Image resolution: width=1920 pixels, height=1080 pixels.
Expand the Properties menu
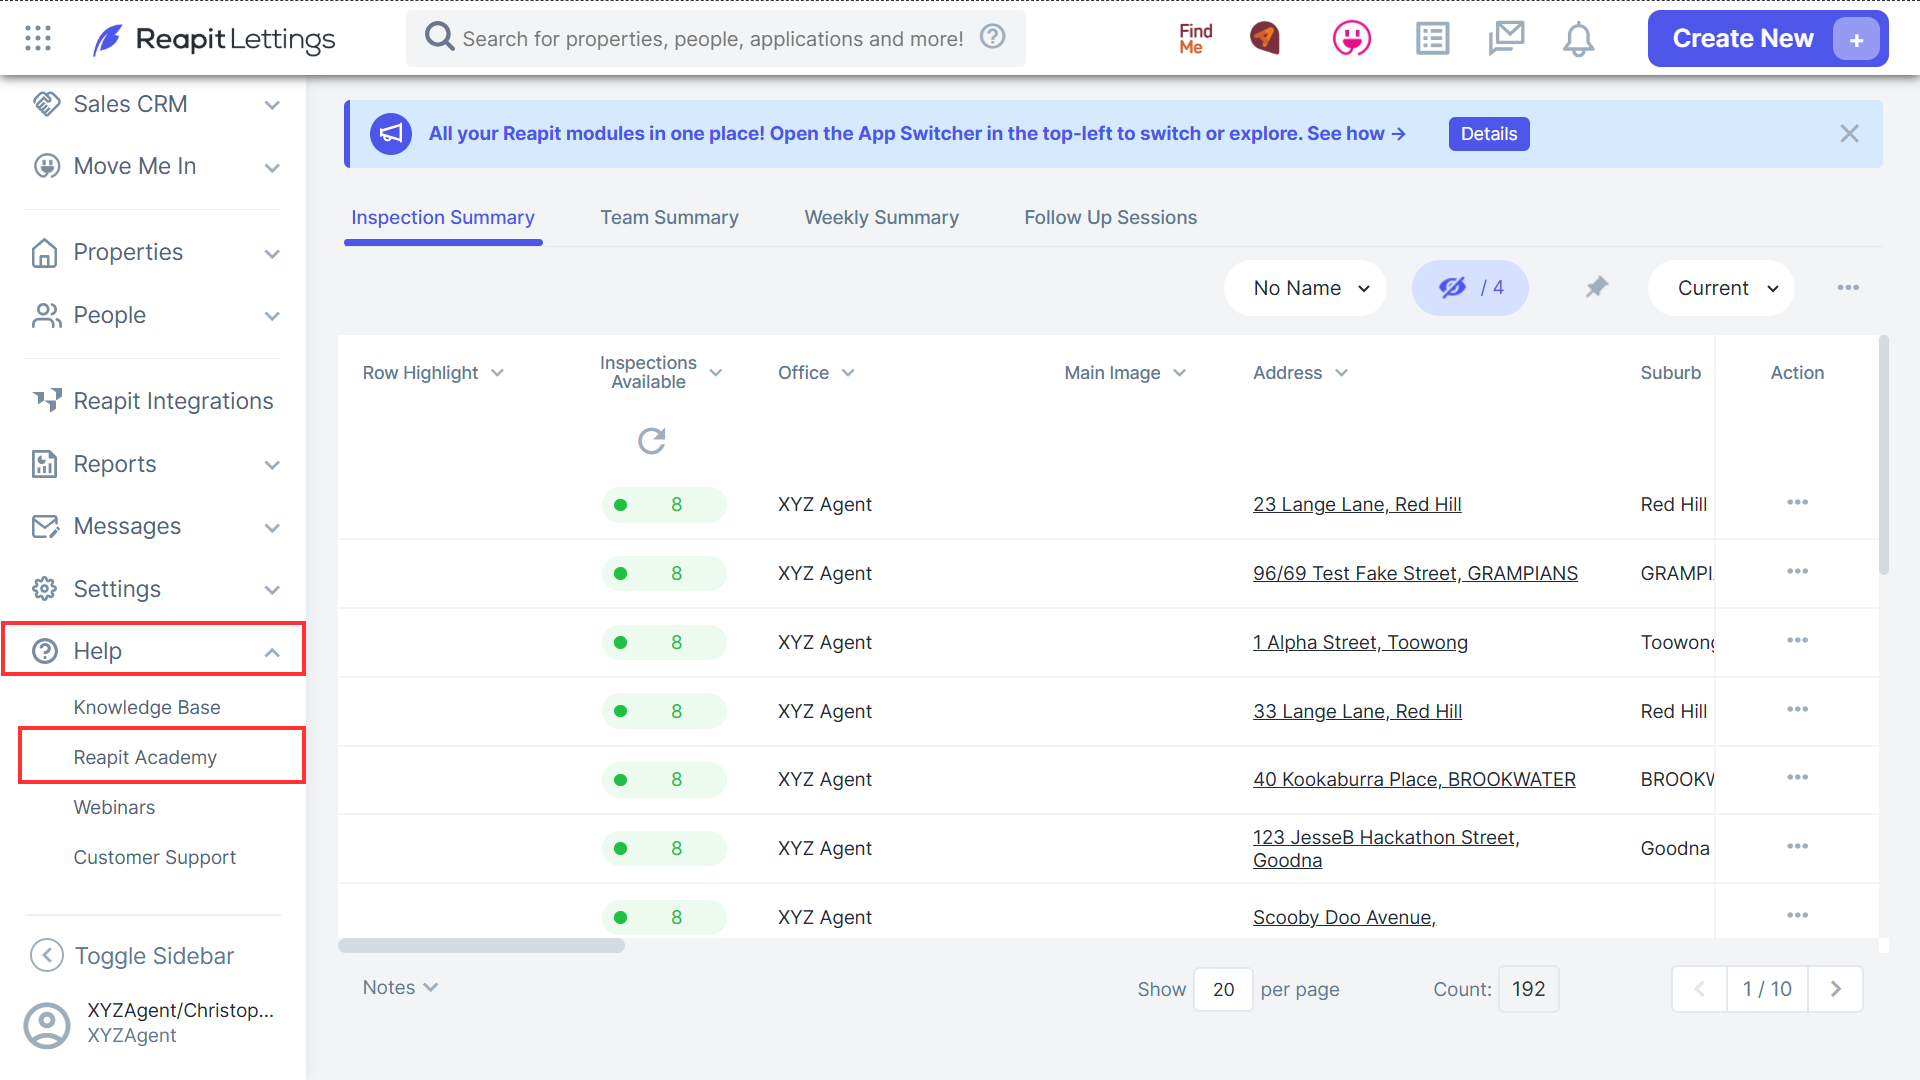coord(155,252)
